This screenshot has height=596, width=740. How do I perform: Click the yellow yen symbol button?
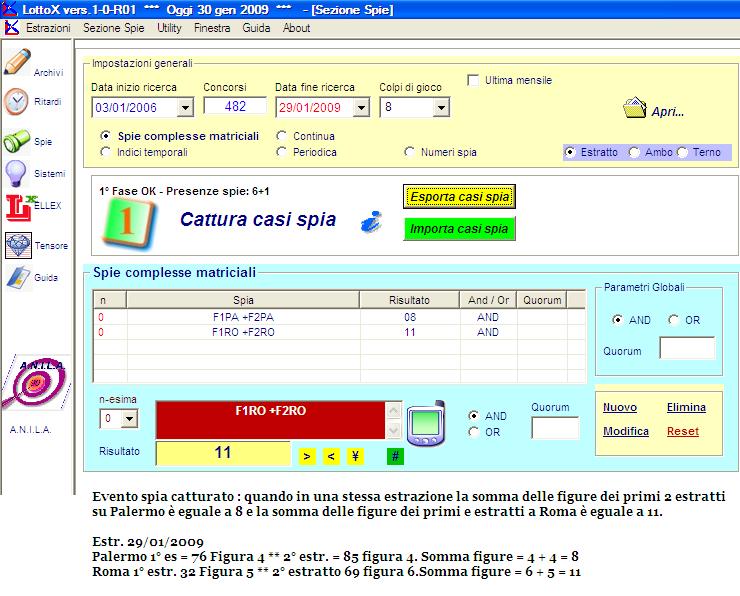click(355, 456)
